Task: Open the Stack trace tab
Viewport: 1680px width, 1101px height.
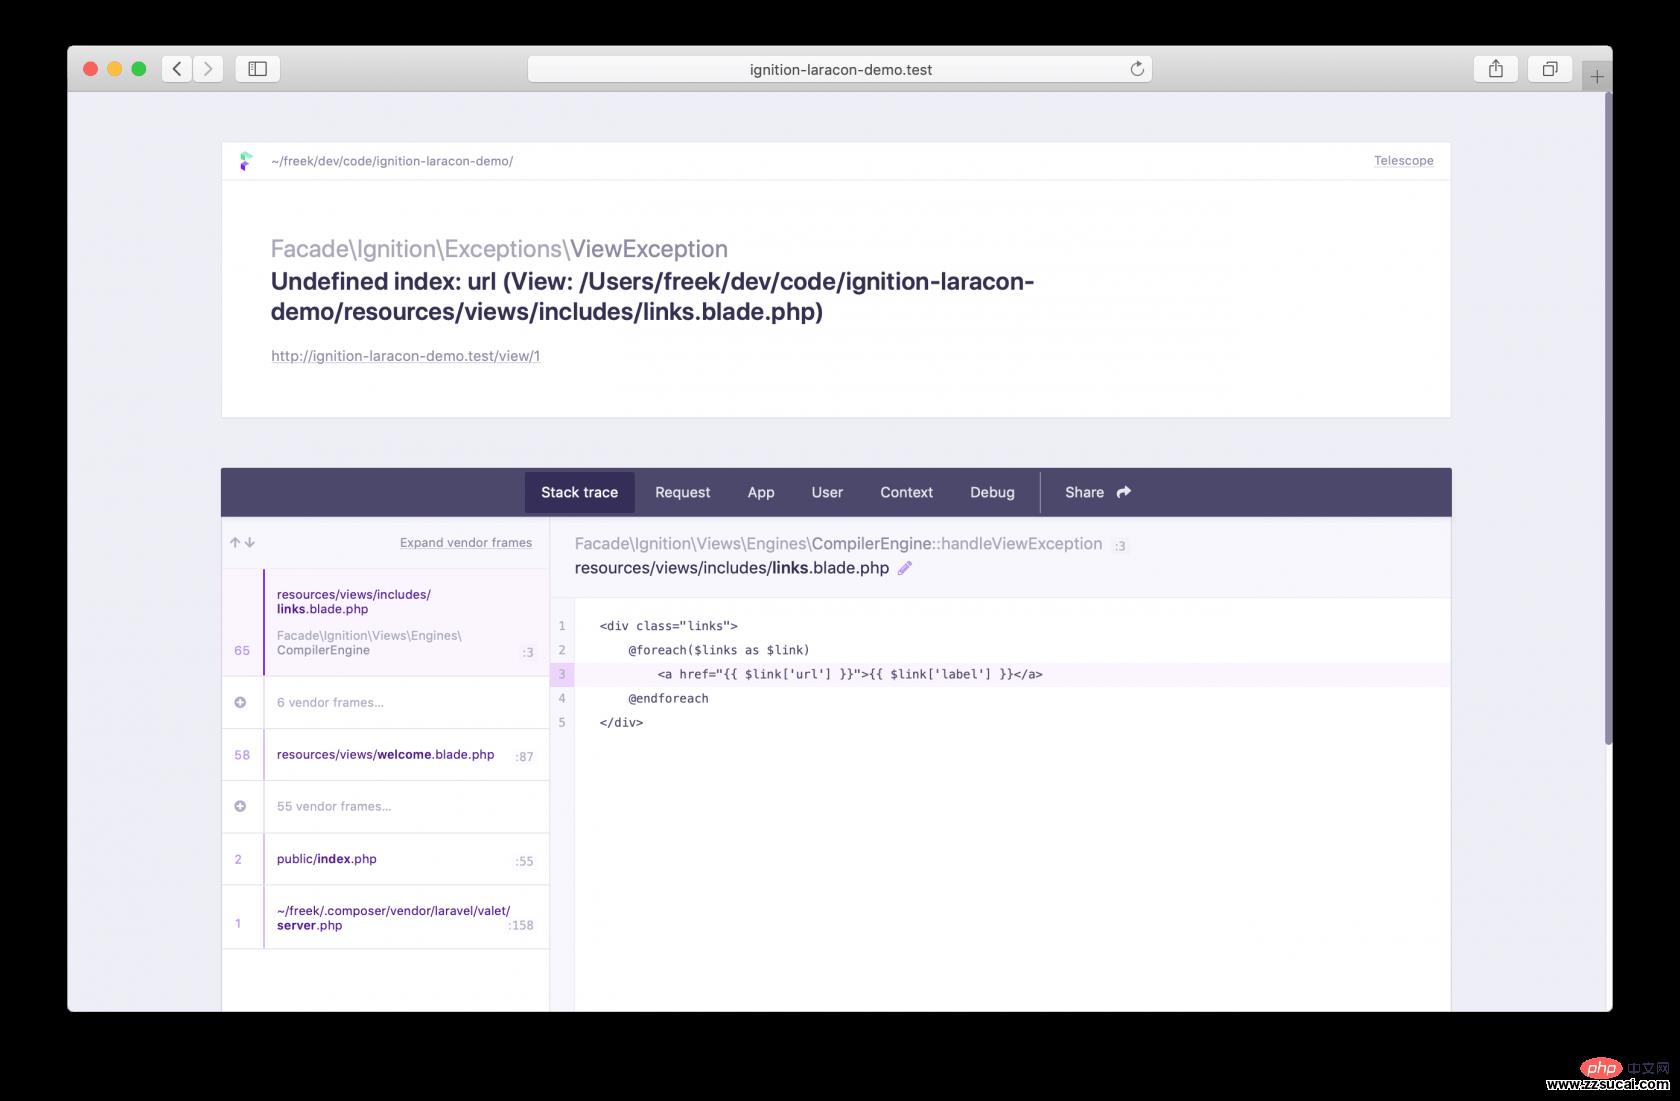Action: click(x=580, y=492)
